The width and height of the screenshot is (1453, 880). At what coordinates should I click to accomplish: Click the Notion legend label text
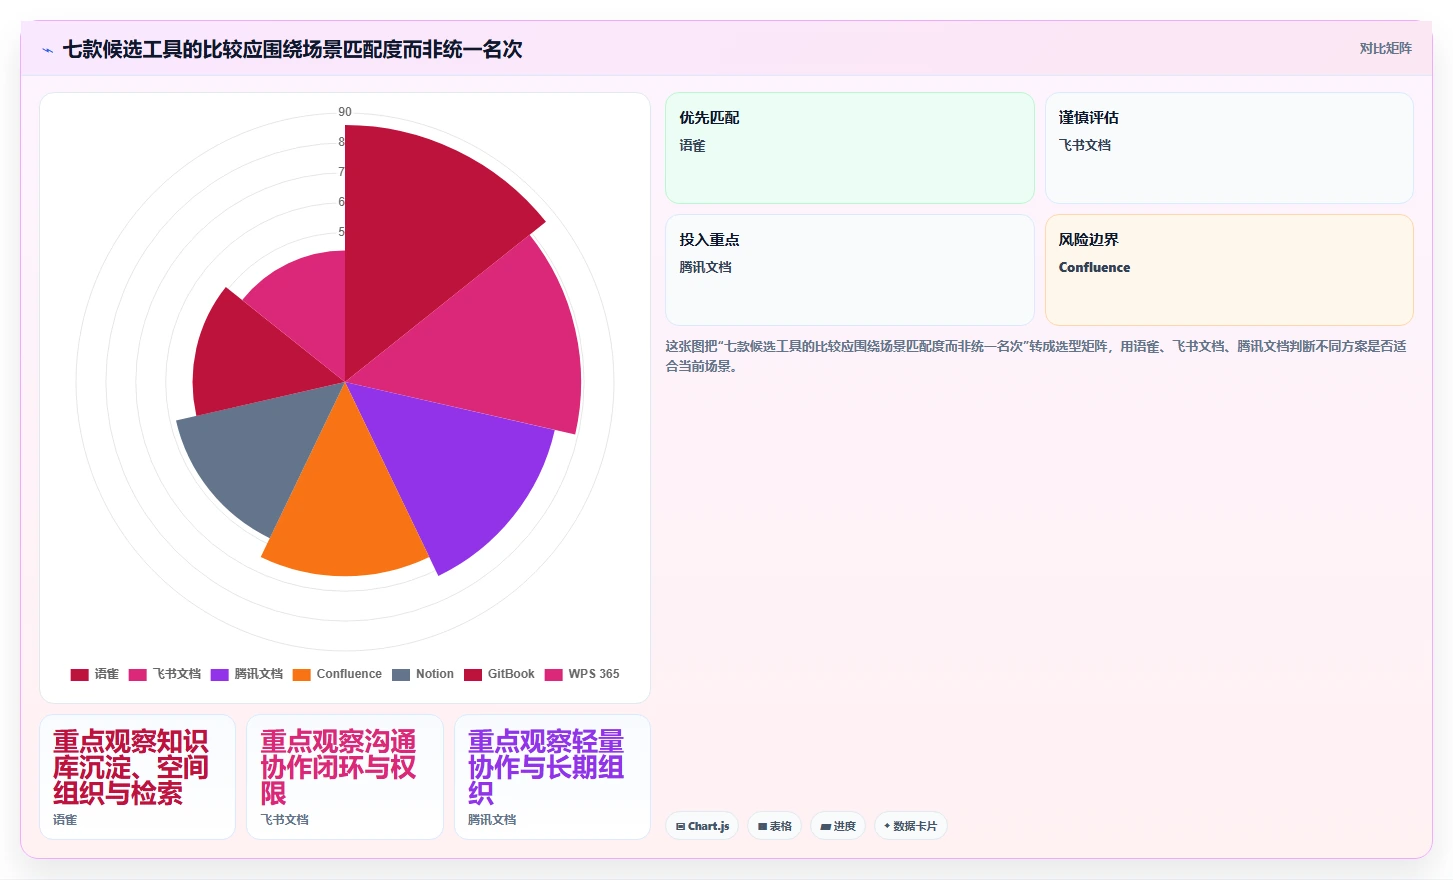click(x=435, y=674)
